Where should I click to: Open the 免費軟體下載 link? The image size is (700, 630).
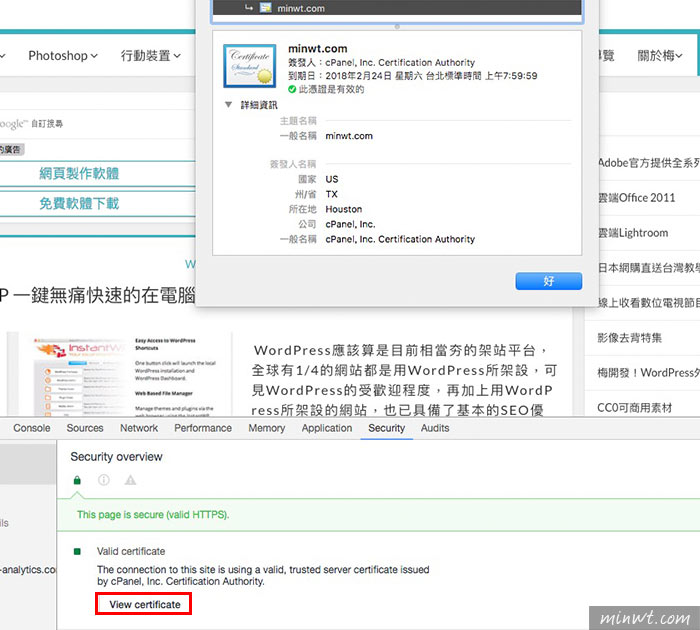(79, 204)
